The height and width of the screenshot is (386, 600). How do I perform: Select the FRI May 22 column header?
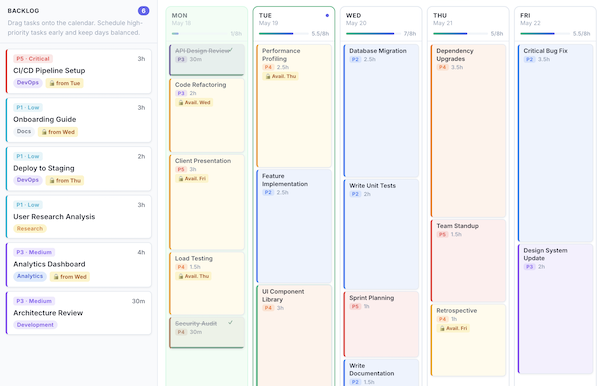click(x=555, y=24)
